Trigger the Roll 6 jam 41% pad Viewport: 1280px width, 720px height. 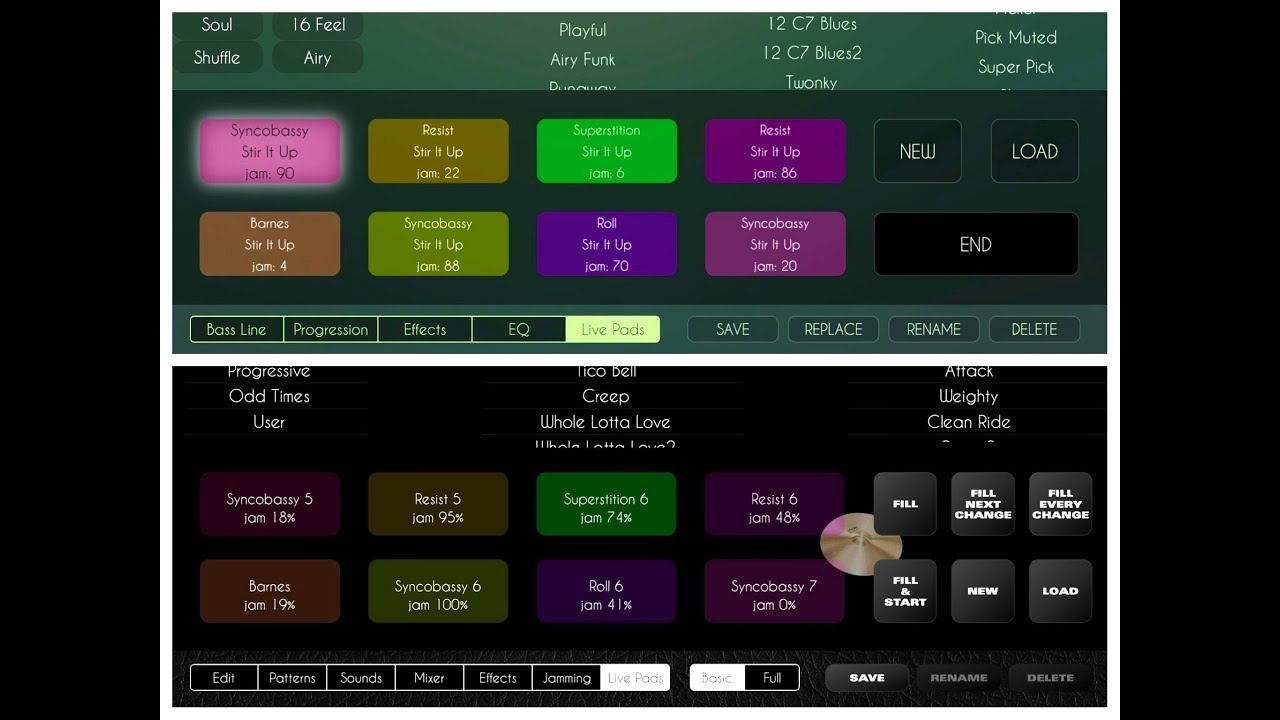click(606, 591)
